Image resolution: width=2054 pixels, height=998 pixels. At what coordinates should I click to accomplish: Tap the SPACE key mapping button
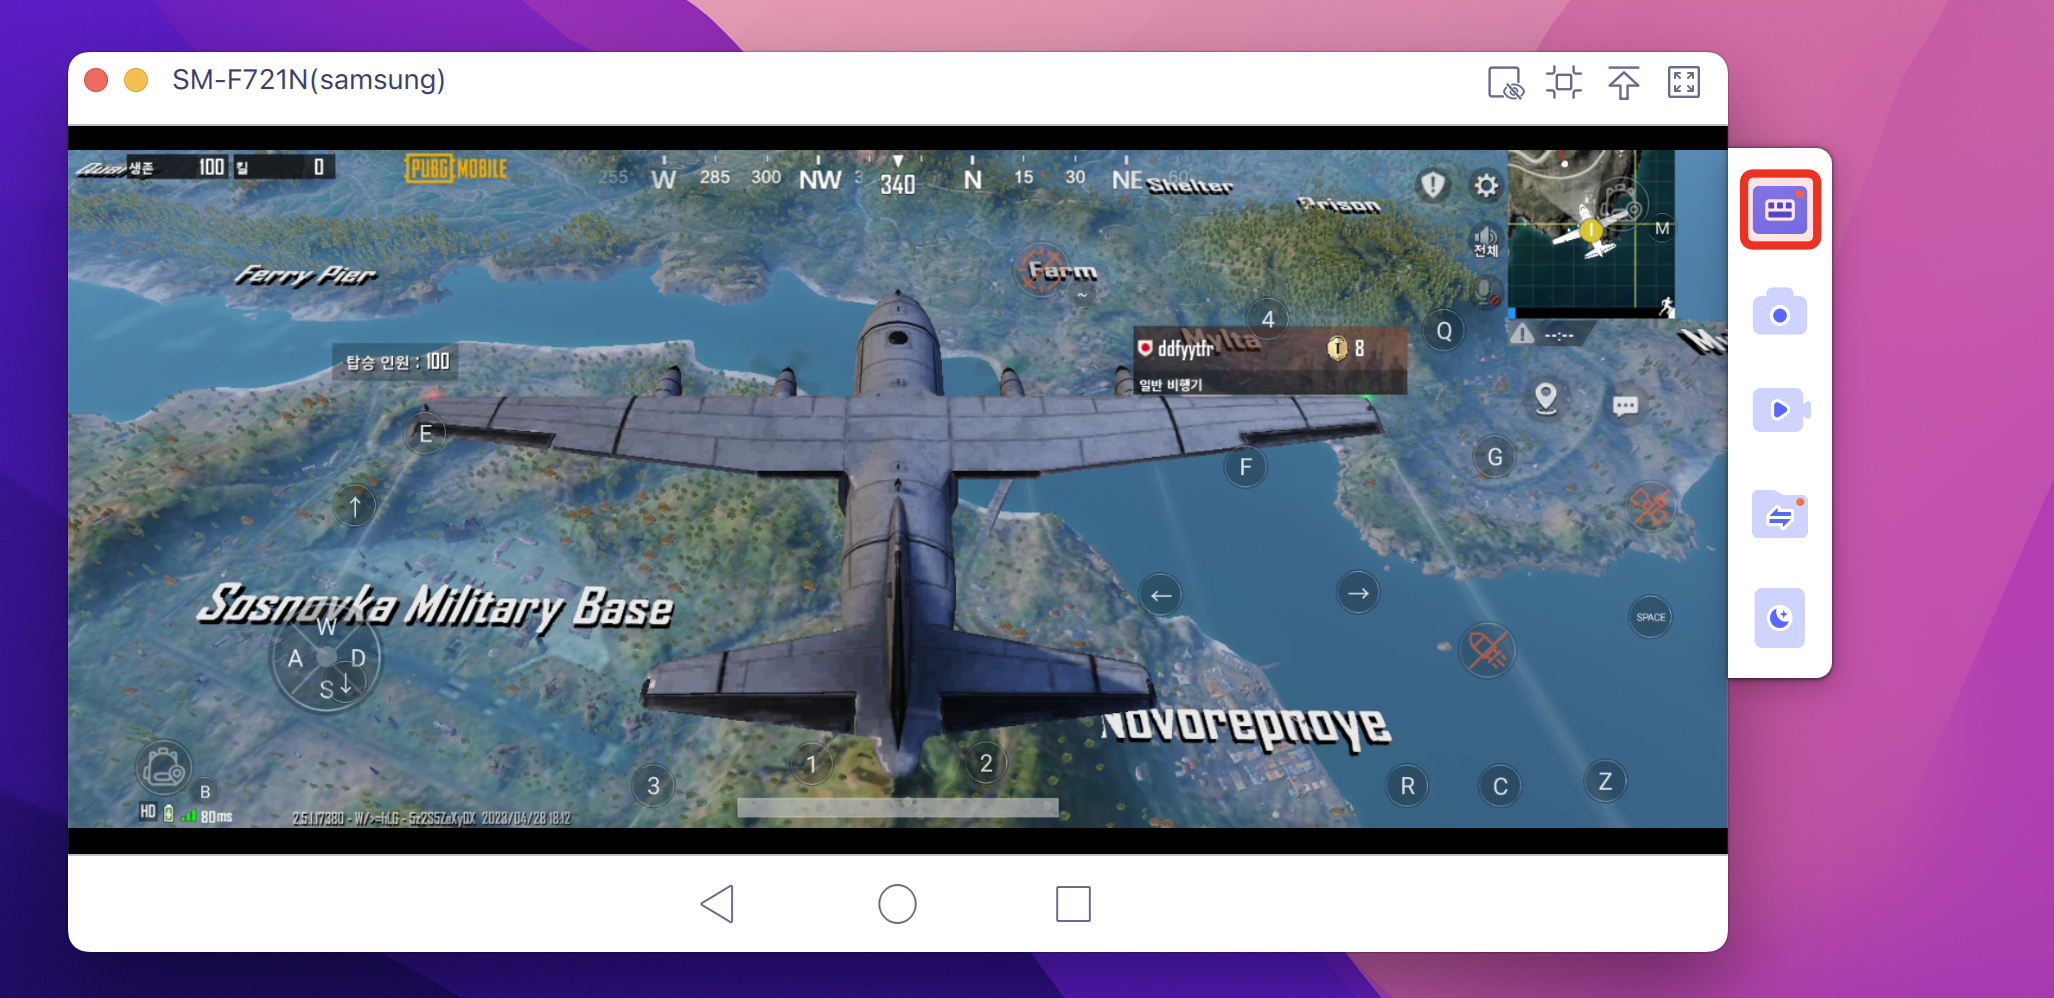tap(1651, 617)
